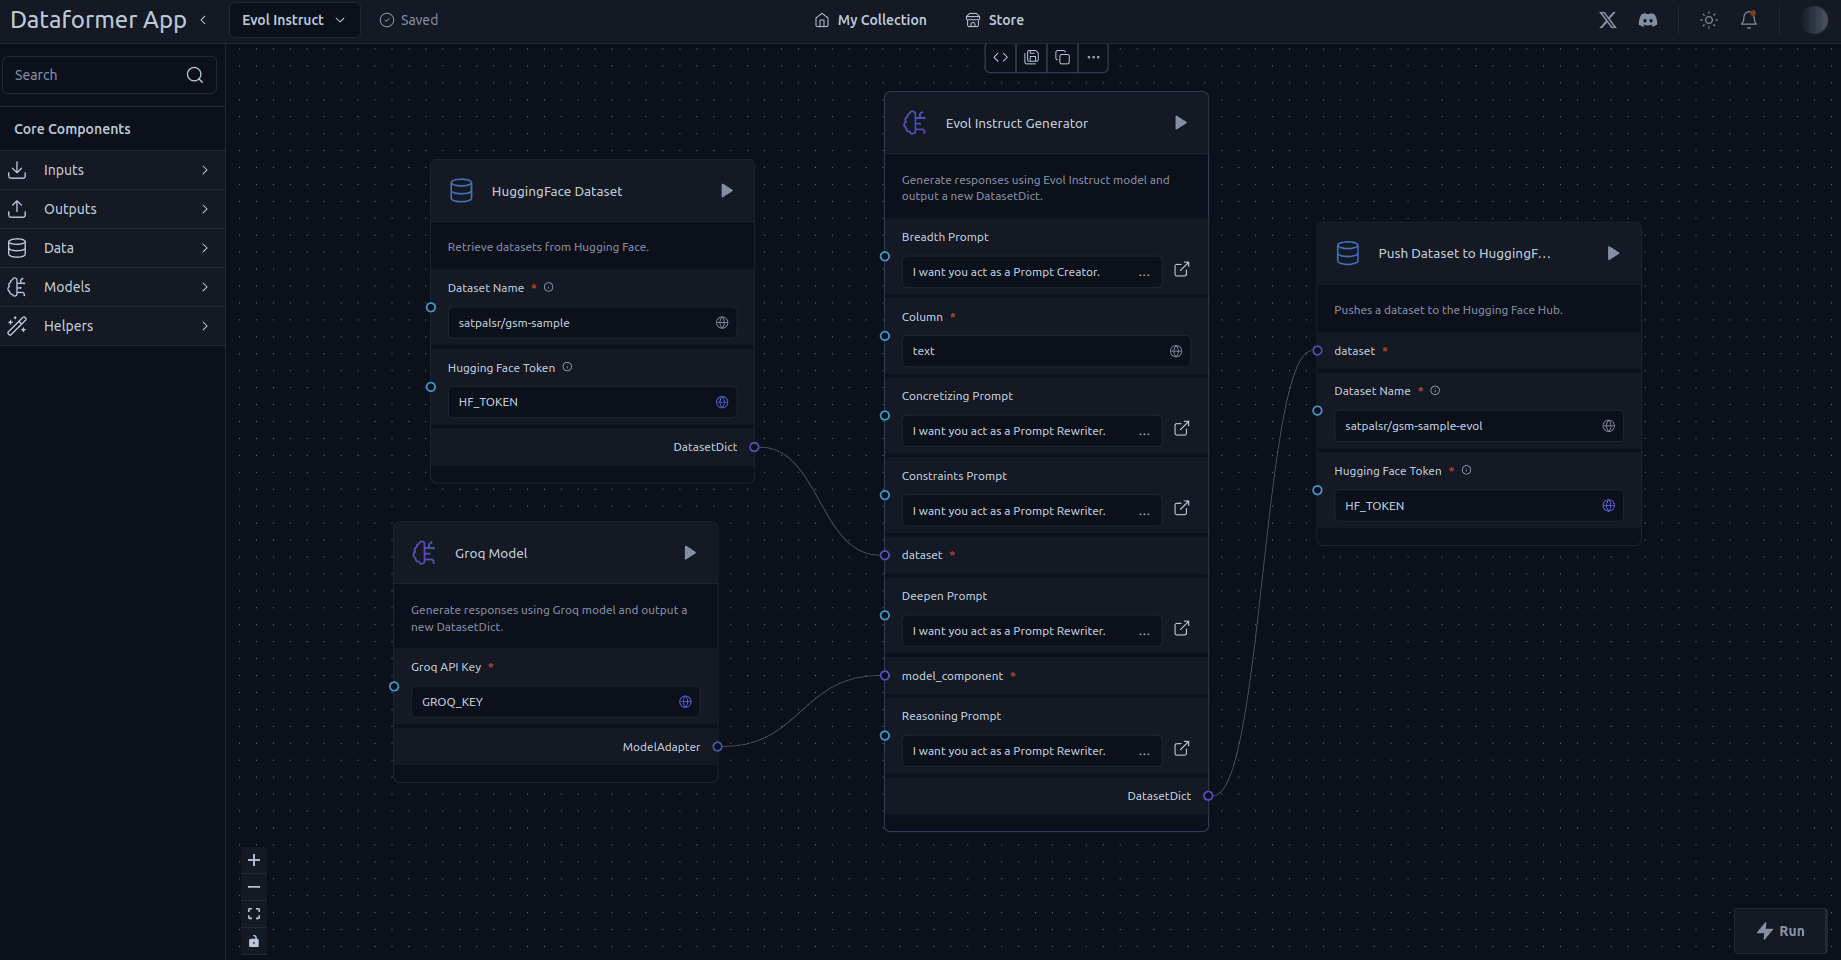Toggle canvas lock
Viewport: 1841px width, 960px height.
click(x=254, y=941)
